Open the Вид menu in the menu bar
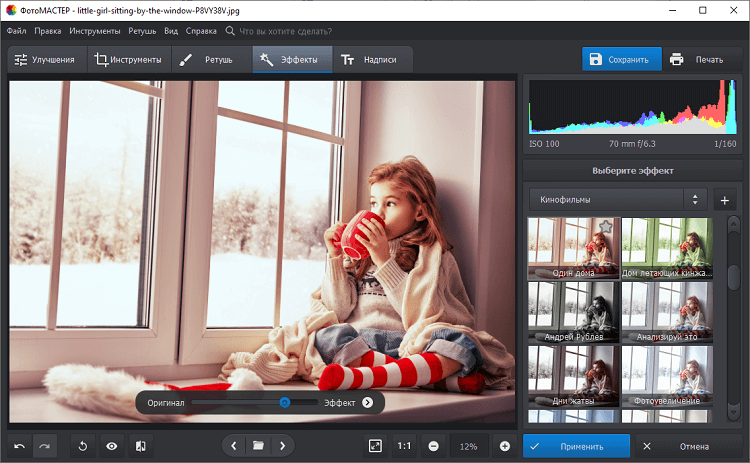This screenshot has height=463, width=750. tap(171, 31)
